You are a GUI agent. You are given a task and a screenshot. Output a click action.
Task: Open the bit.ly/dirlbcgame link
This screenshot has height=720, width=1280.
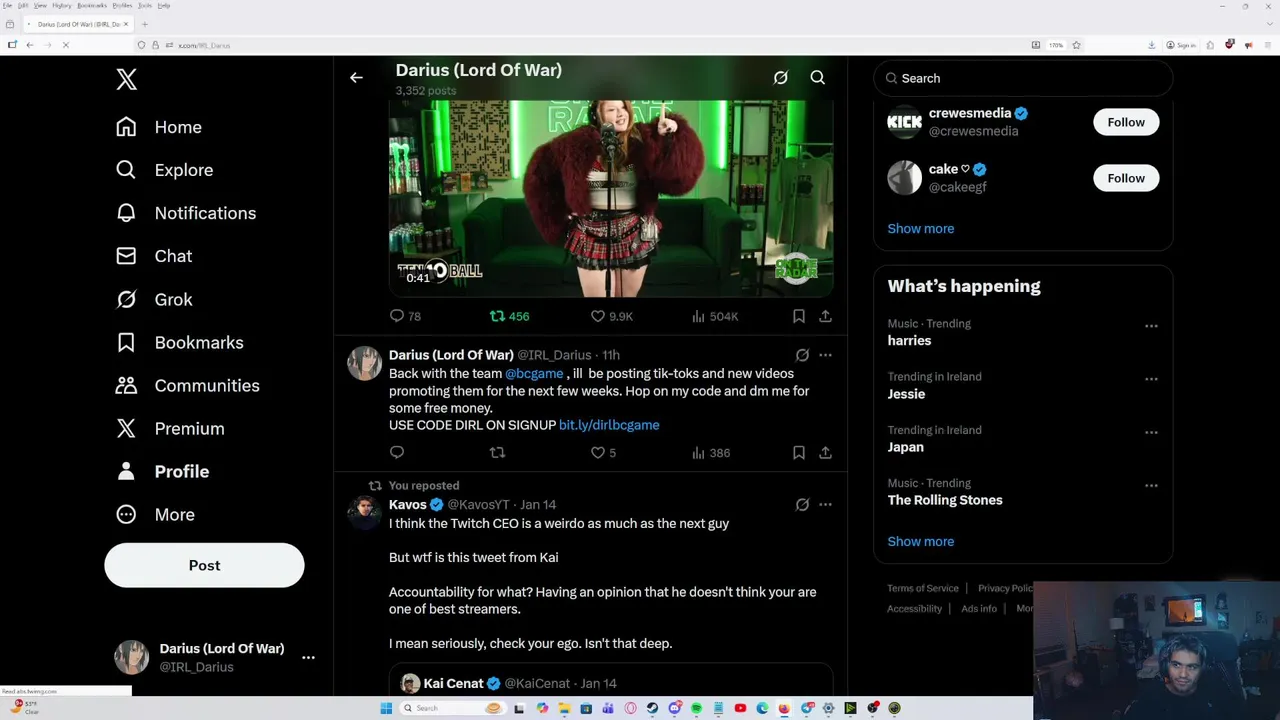tap(609, 425)
